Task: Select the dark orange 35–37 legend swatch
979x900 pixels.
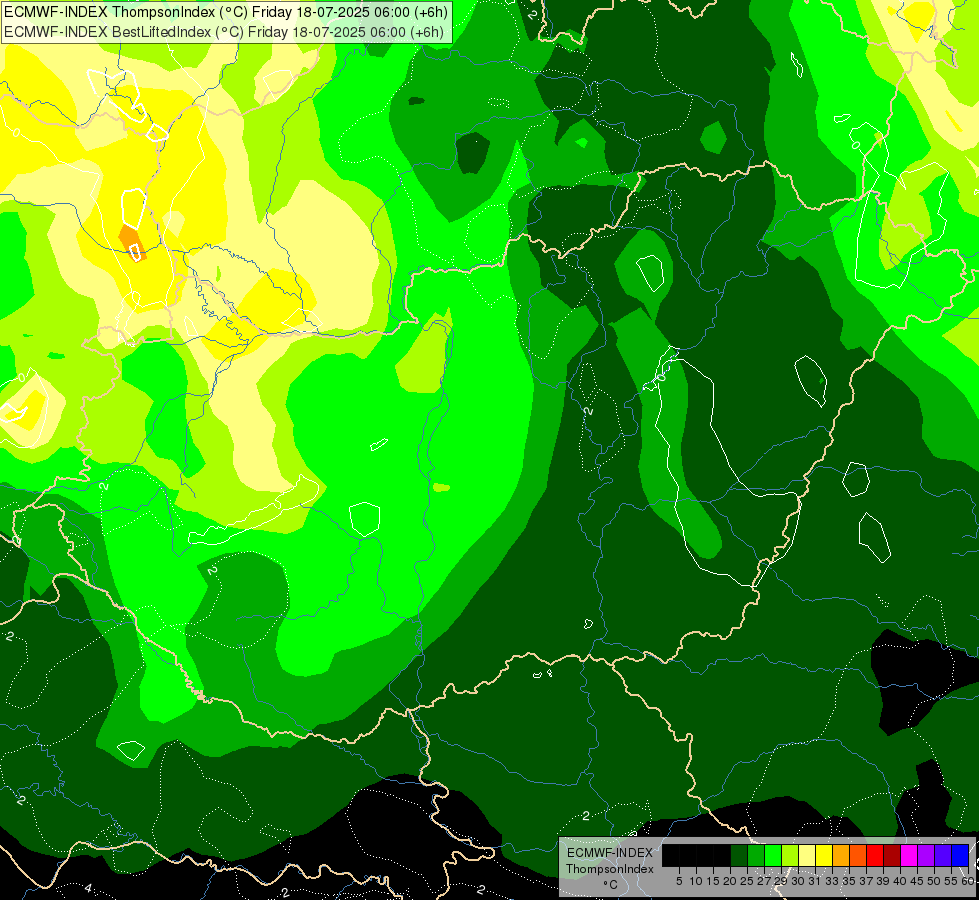Action: click(858, 855)
